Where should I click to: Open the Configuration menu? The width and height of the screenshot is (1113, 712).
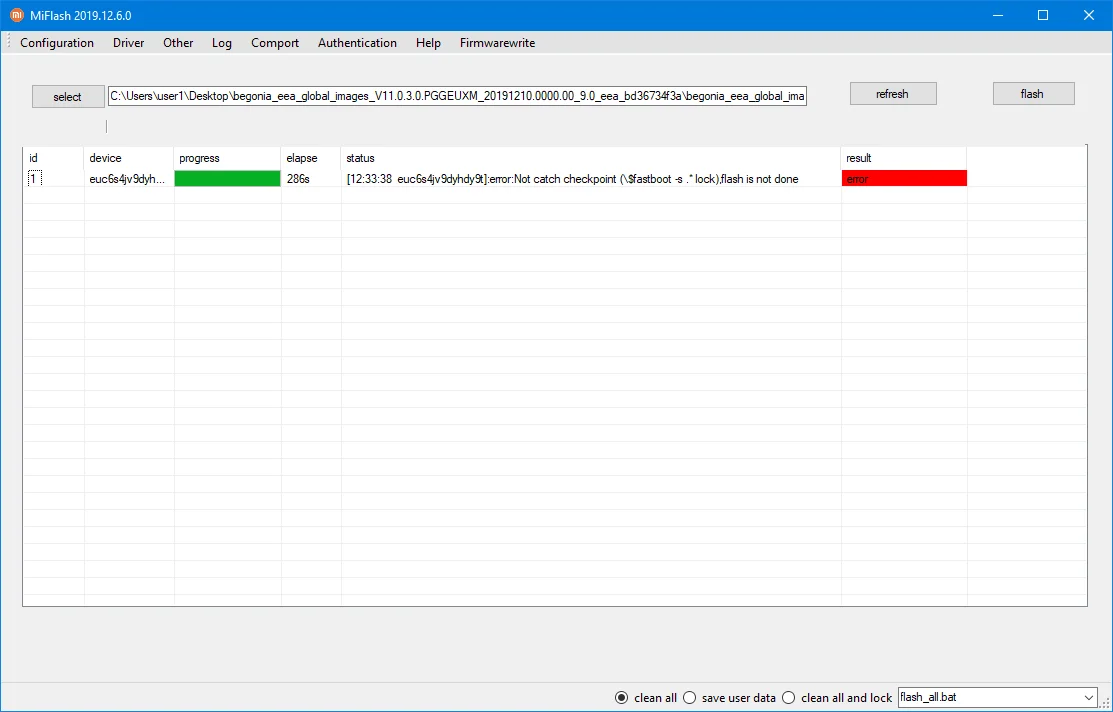point(56,43)
